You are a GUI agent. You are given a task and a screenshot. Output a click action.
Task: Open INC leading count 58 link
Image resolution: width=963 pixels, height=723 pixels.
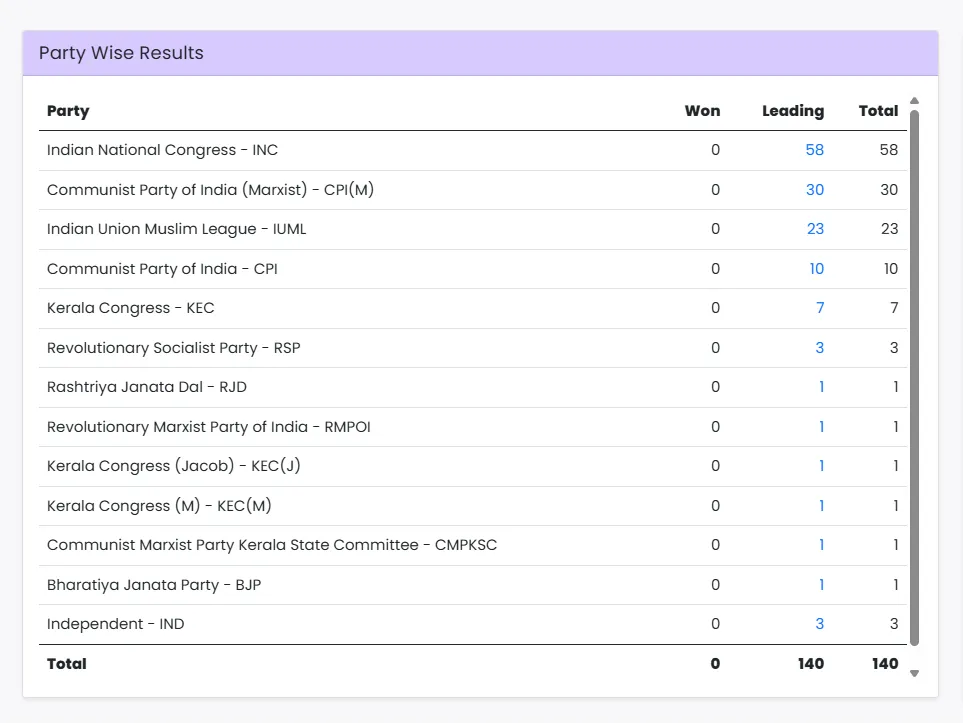[x=814, y=150]
